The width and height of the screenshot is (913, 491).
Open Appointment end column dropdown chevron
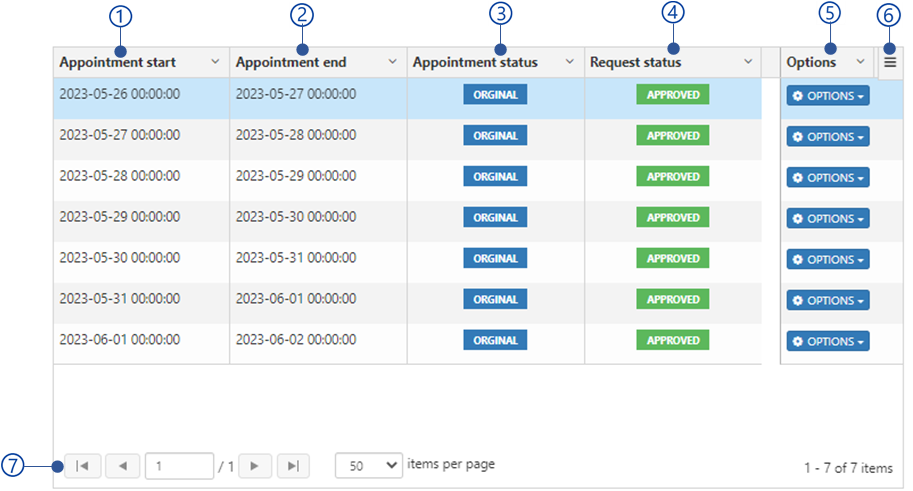pos(392,62)
